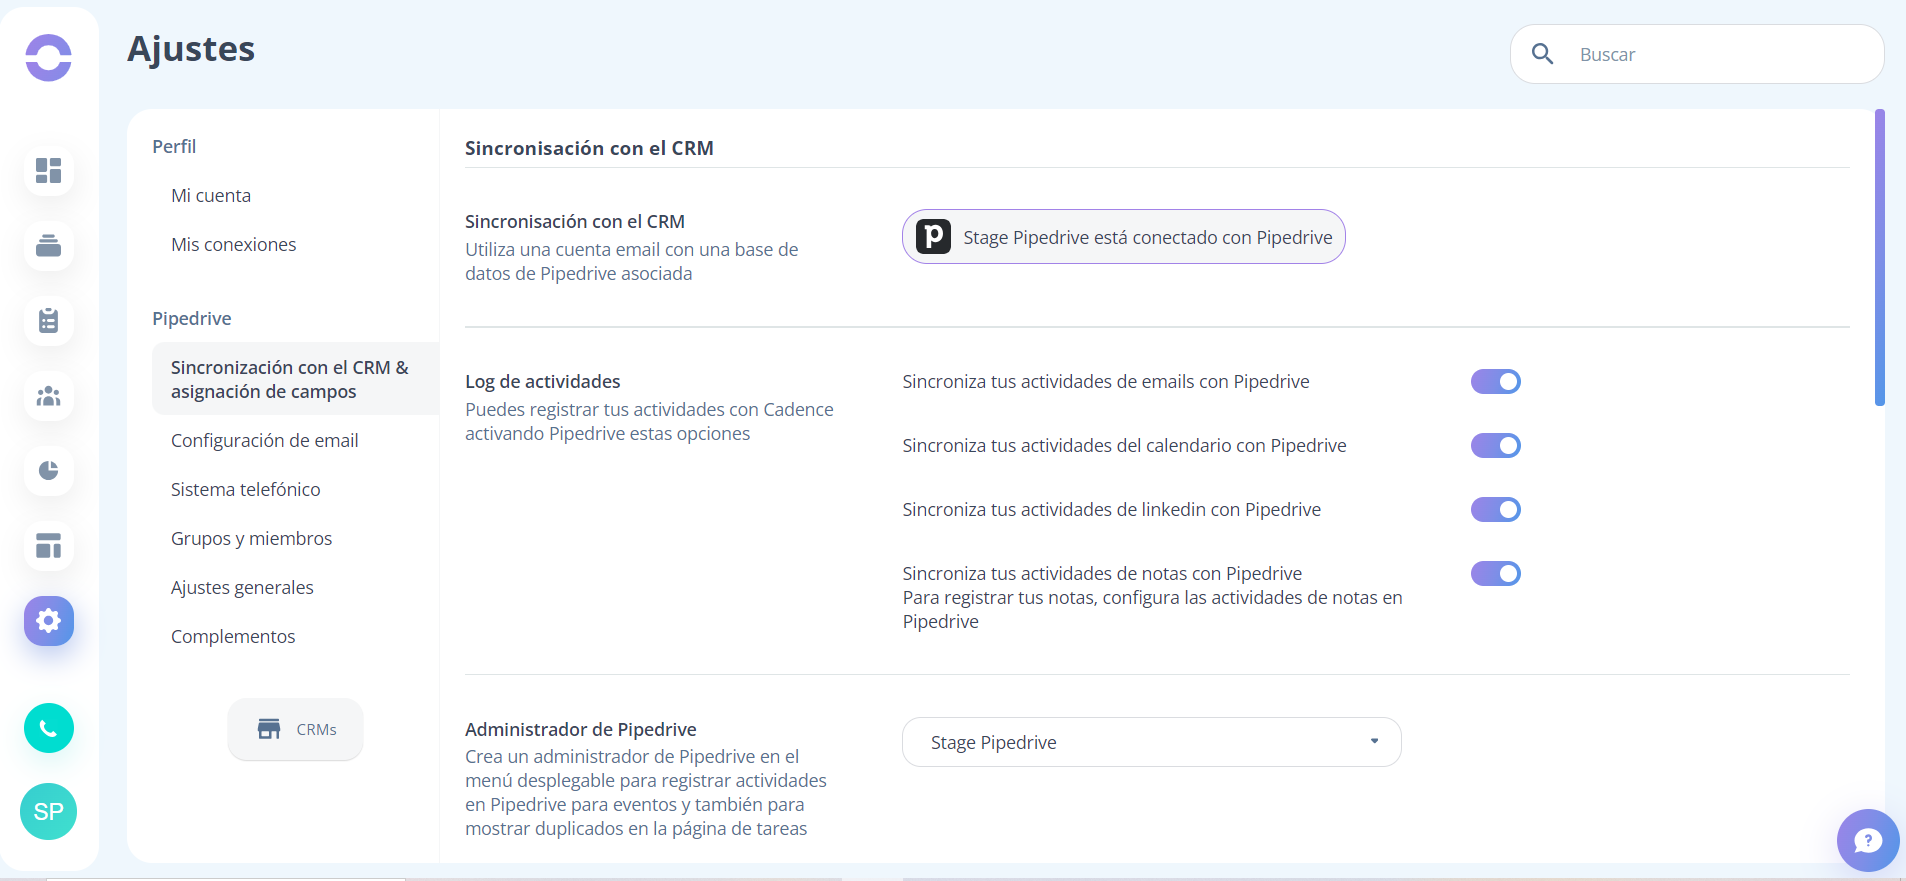The height and width of the screenshot is (881, 1906).
Task: Open the help chat bubble icon
Action: tap(1867, 840)
